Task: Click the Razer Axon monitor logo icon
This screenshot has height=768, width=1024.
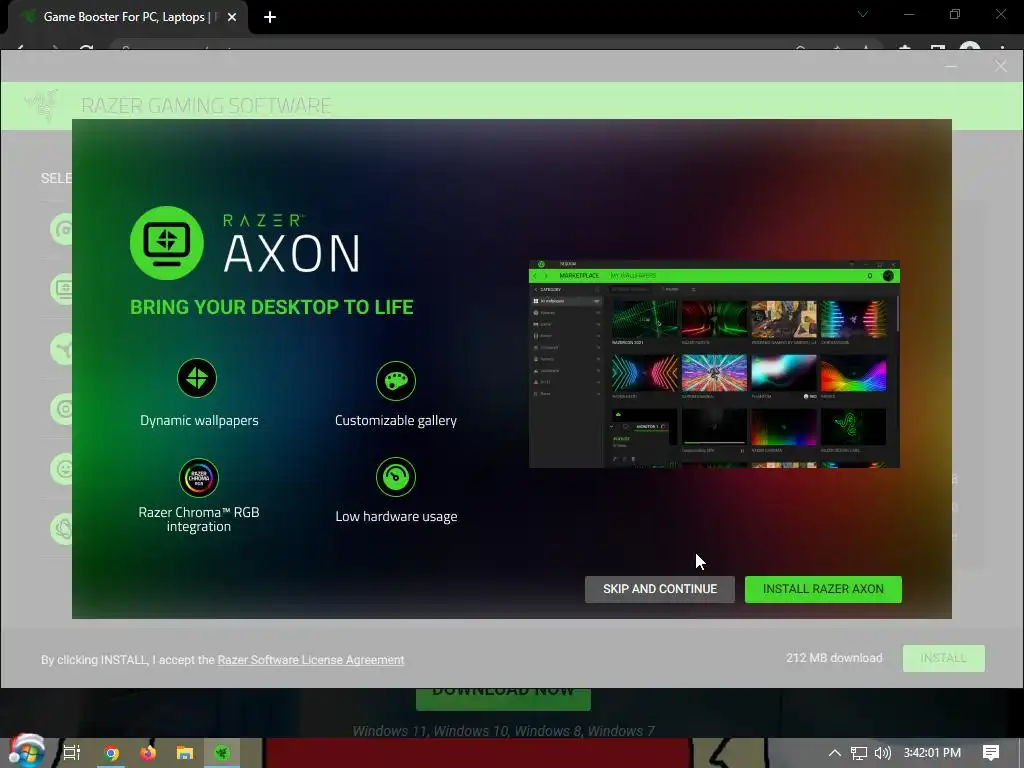Action: click(167, 243)
